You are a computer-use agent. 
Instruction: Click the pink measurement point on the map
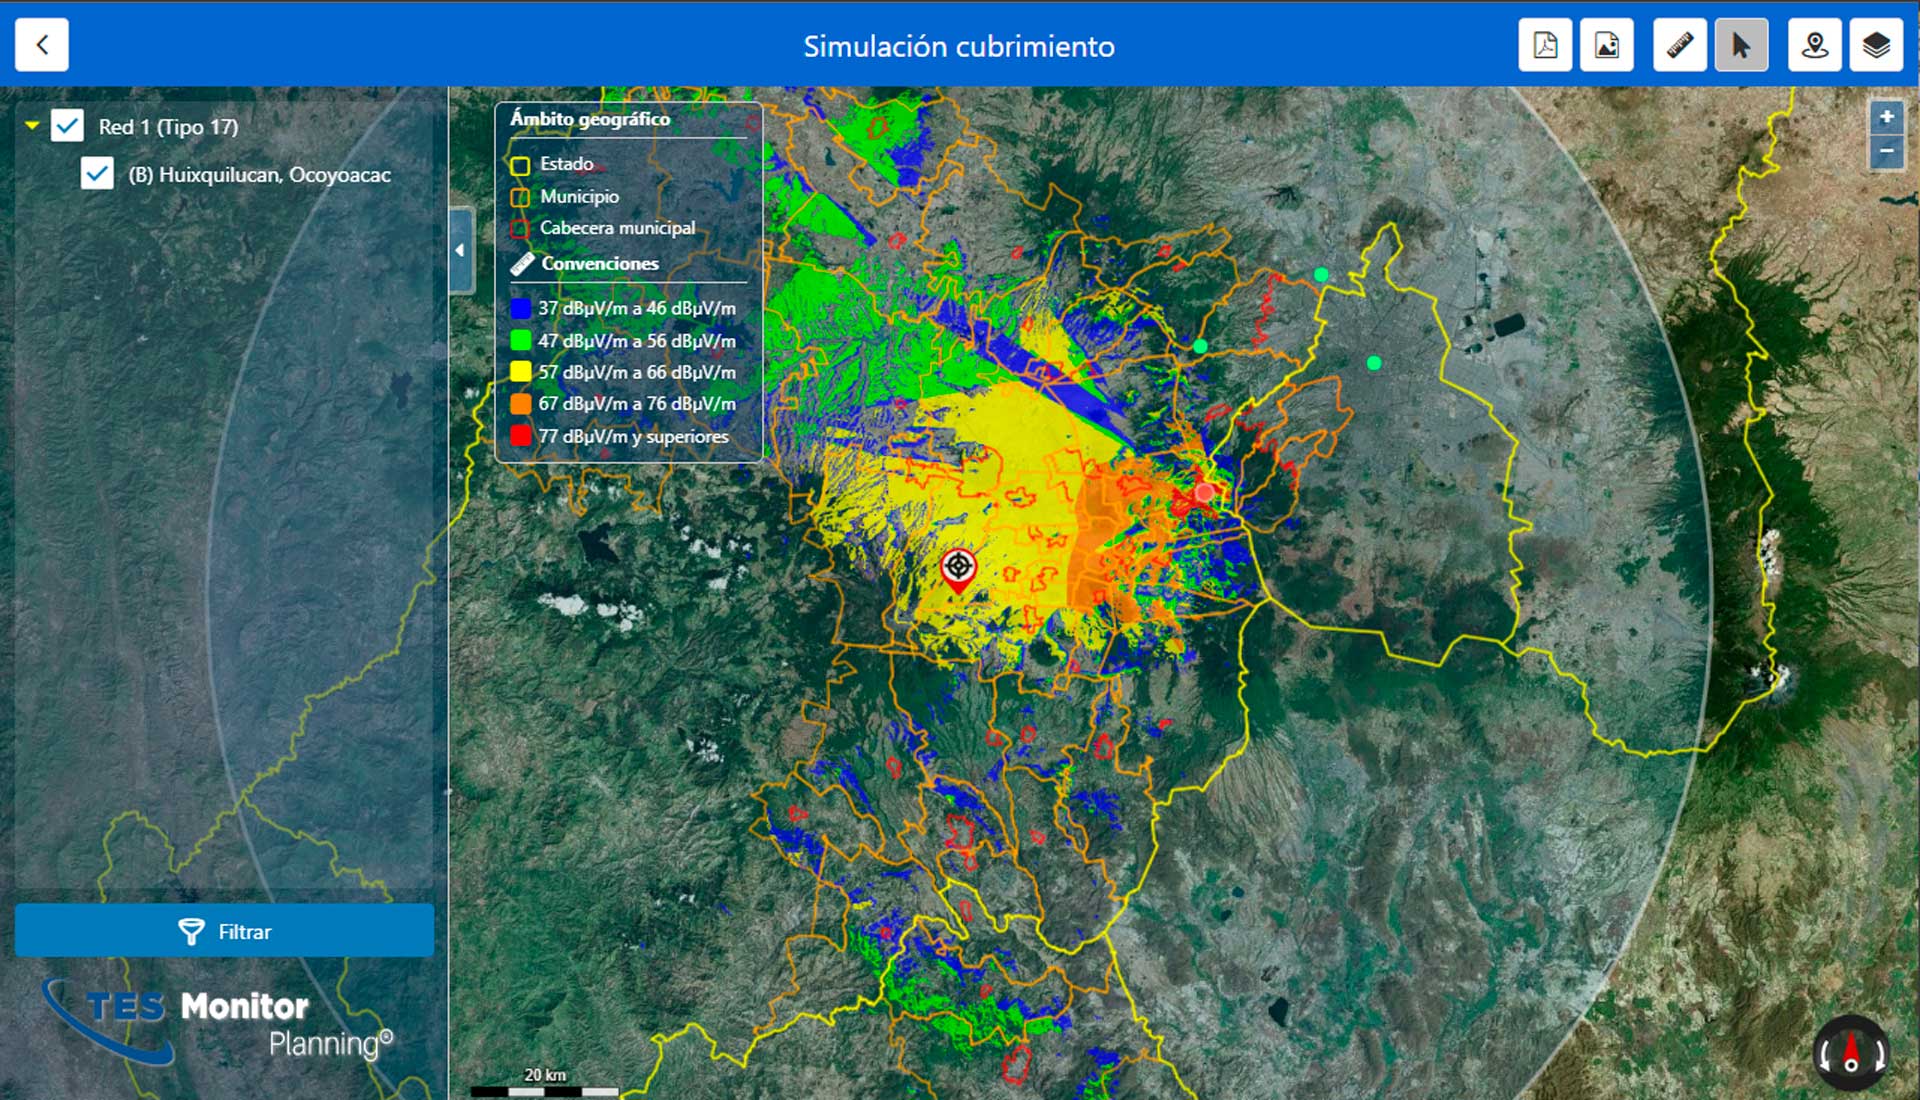point(1204,492)
